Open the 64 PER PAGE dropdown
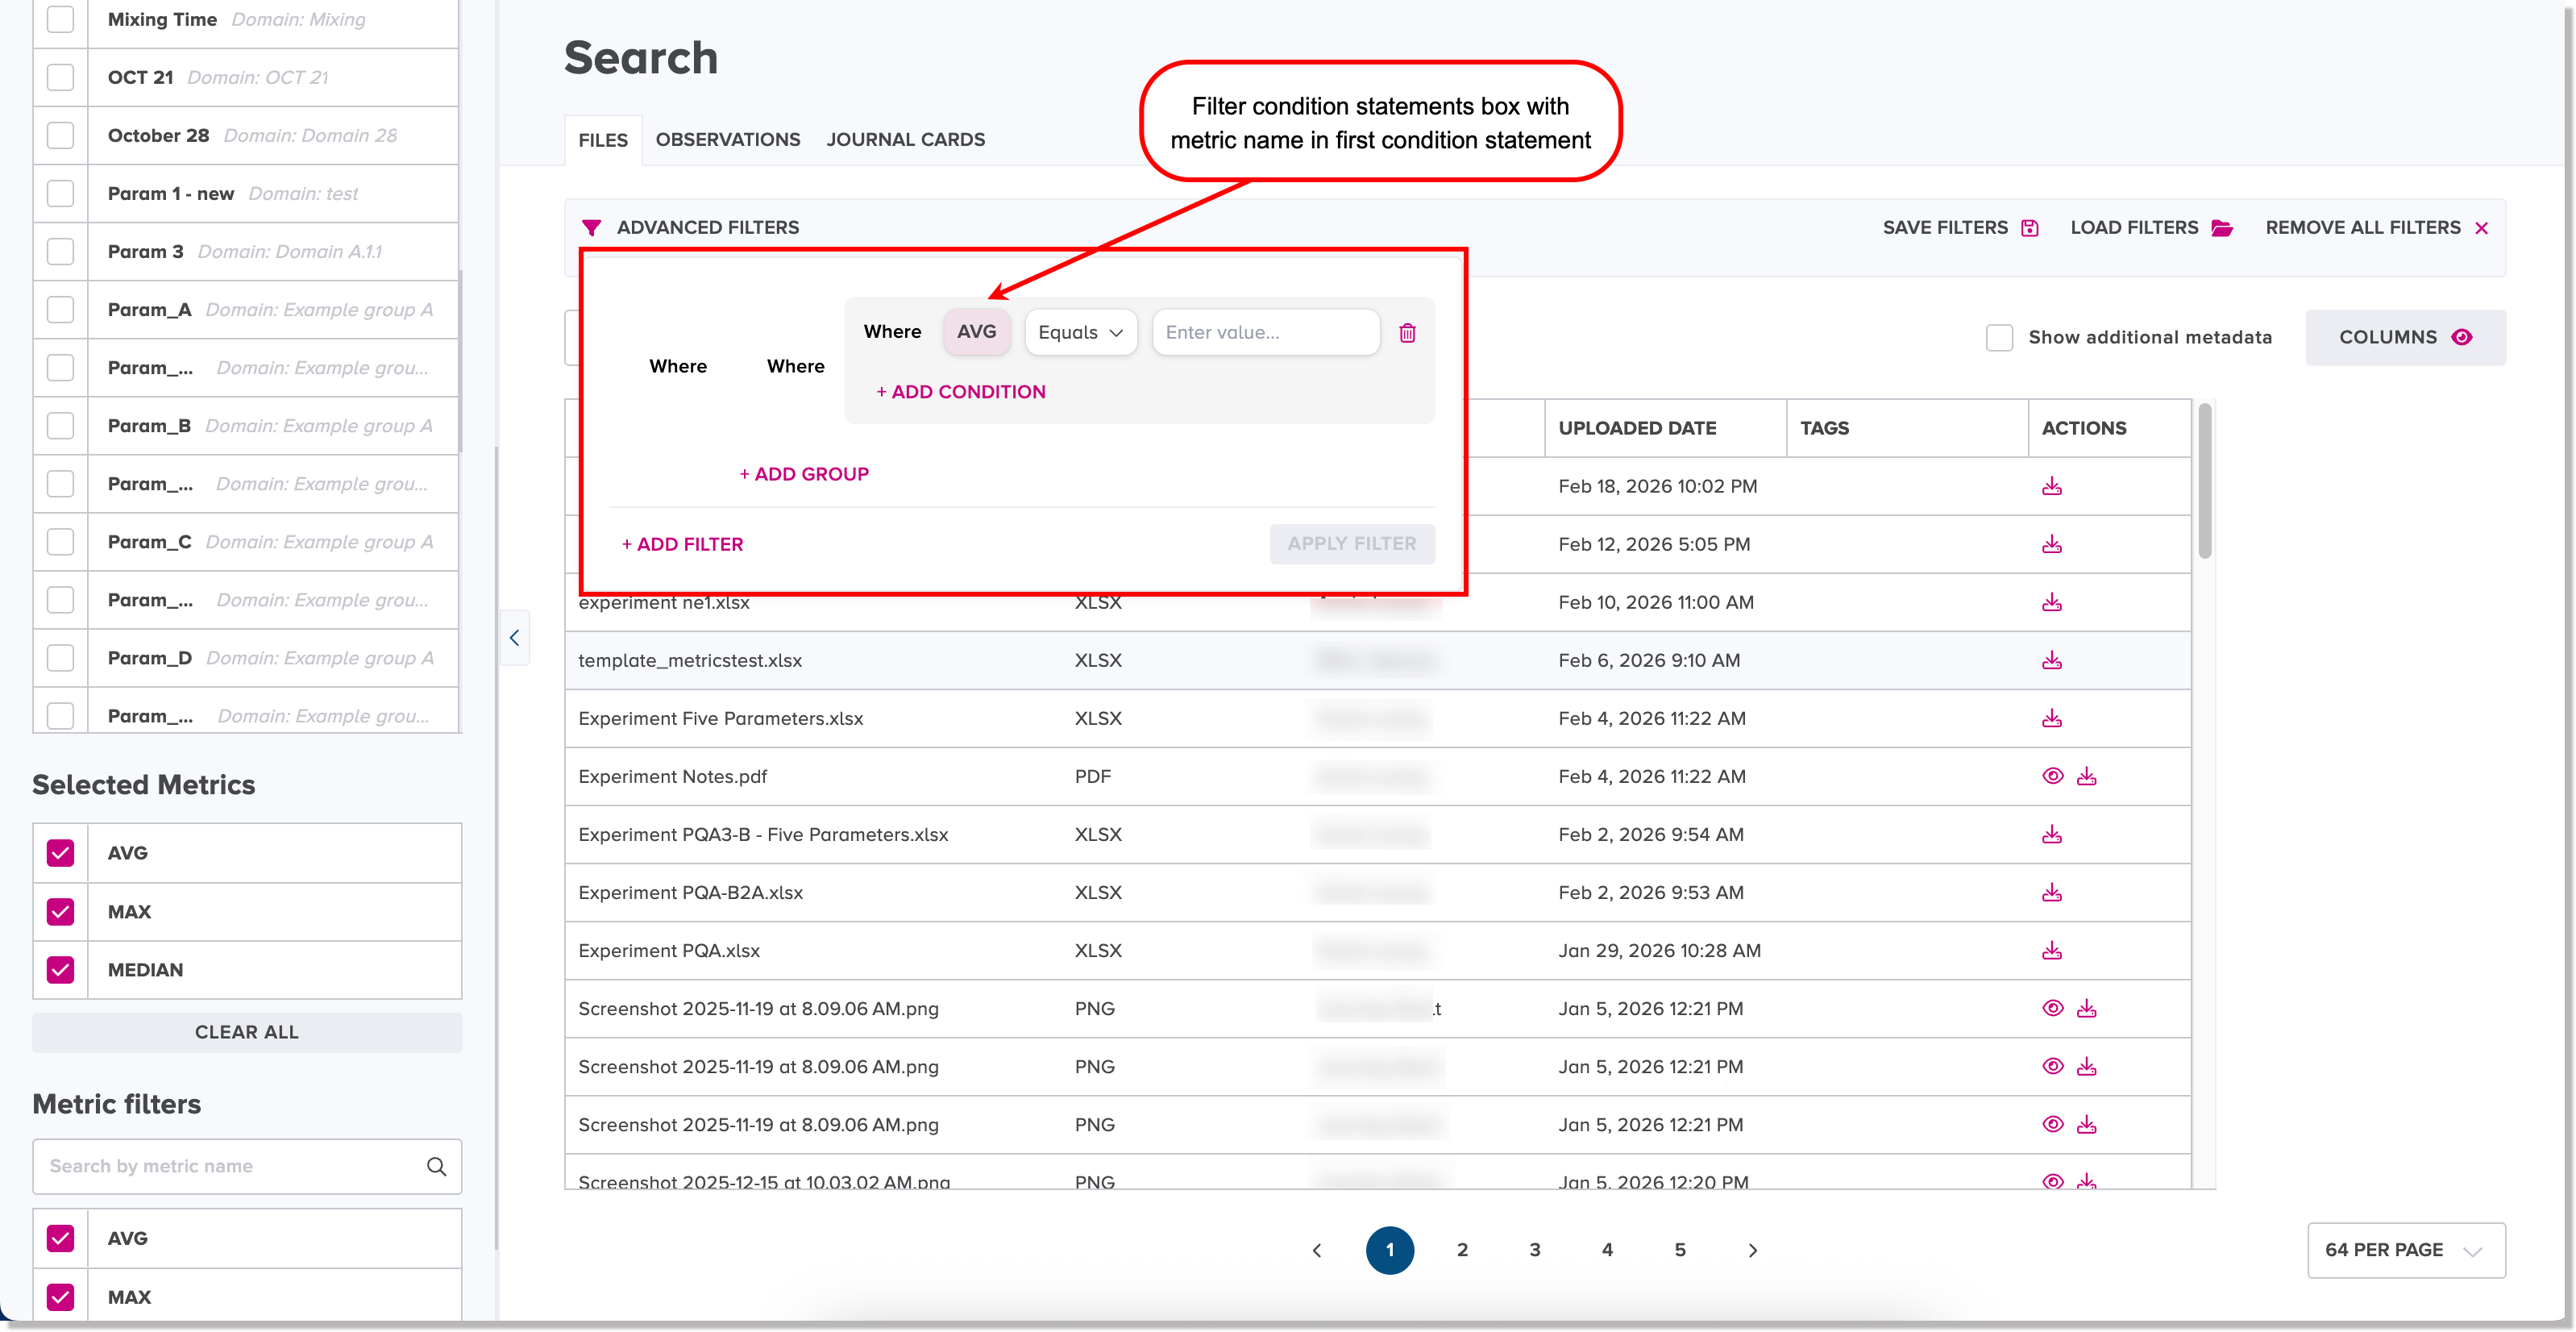Viewport: 2576px width, 1332px height. click(x=2405, y=1250)
